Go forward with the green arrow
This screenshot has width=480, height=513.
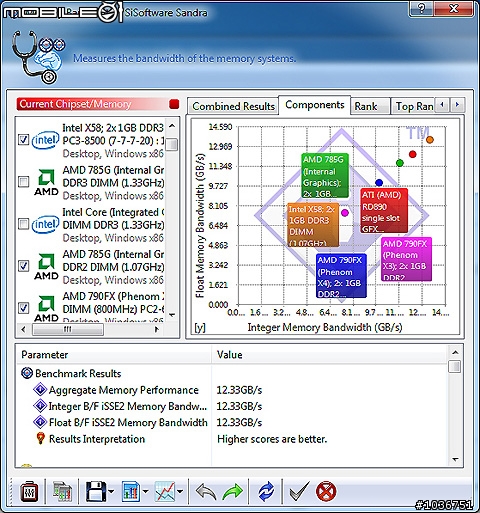[232, 492]
